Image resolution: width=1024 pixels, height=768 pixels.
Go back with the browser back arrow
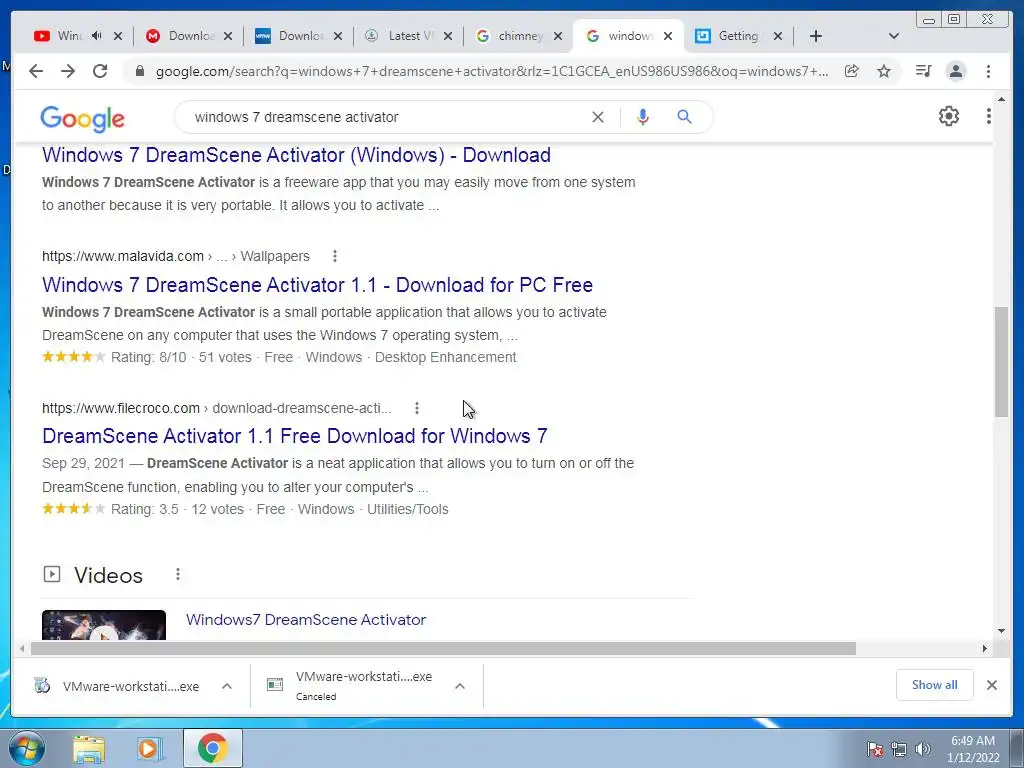(36, 71)
